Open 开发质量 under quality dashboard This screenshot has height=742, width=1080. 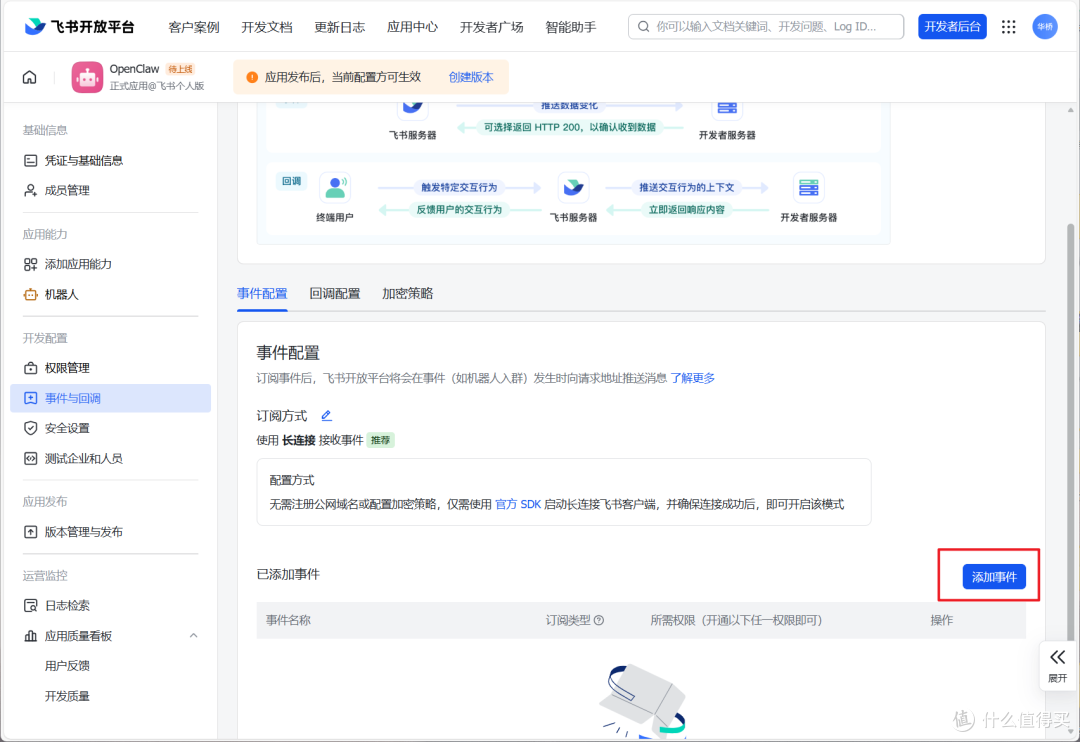[68, 697]
